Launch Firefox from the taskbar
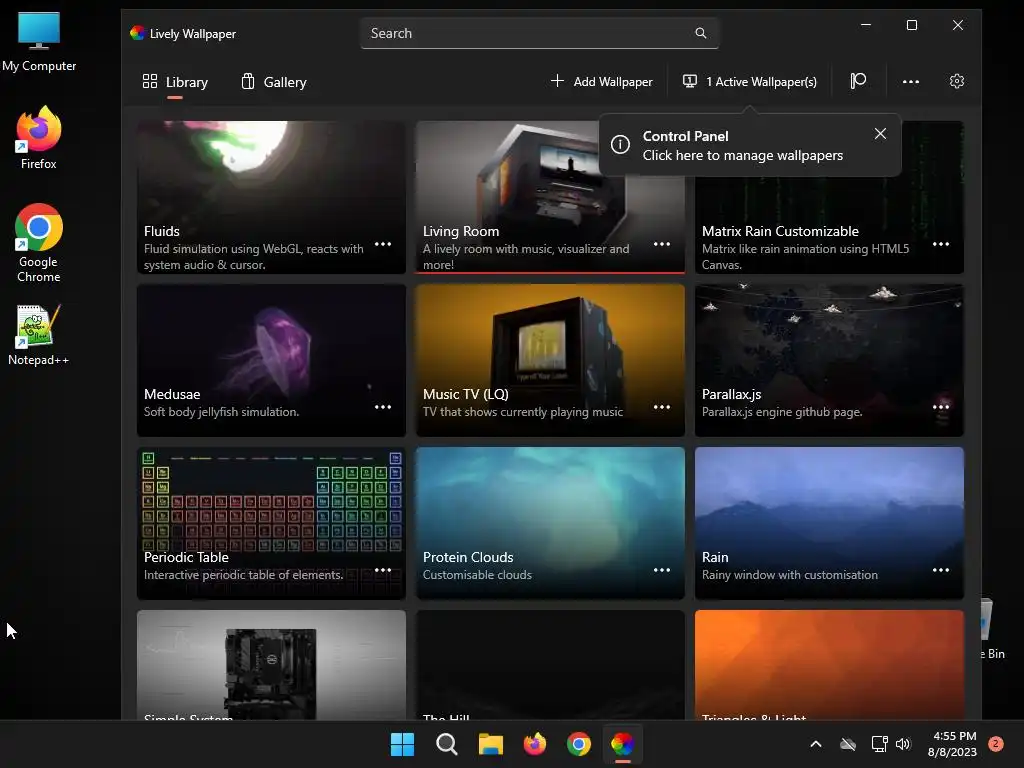 tap(535, 744)
